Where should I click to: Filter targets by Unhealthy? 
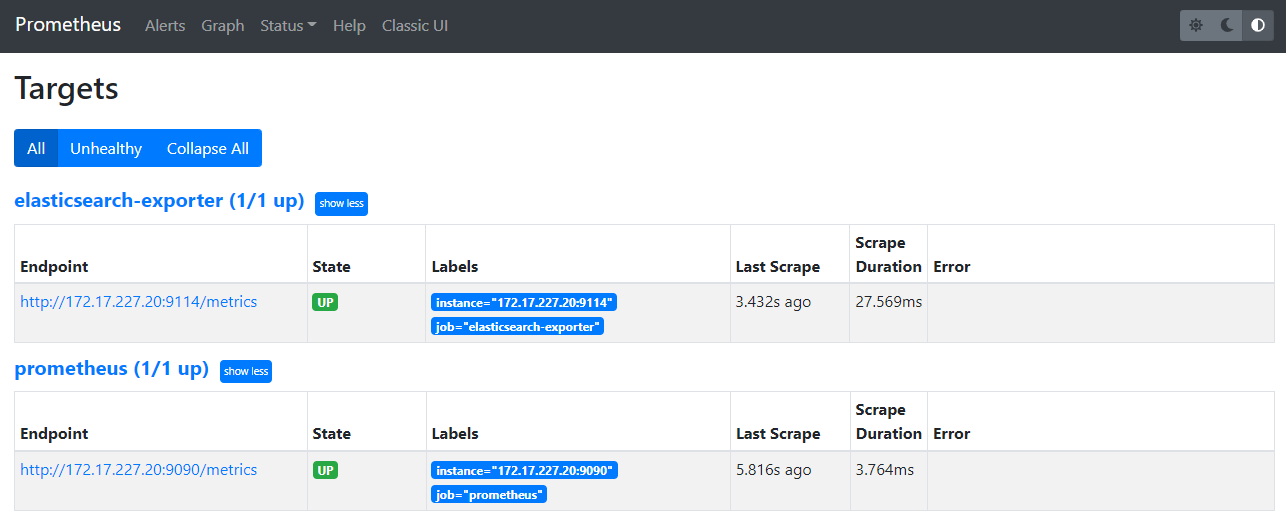106,148
